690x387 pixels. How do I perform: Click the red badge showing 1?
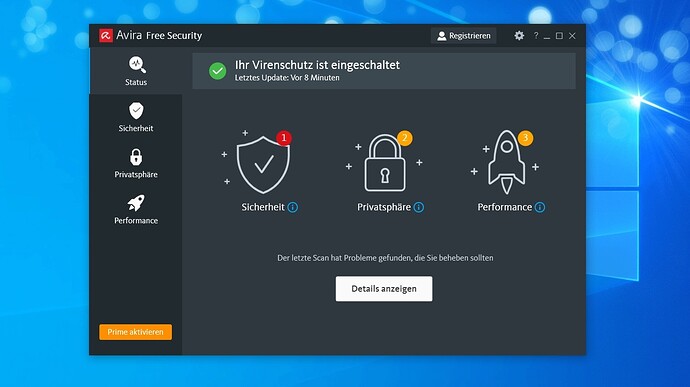[284, 138]
